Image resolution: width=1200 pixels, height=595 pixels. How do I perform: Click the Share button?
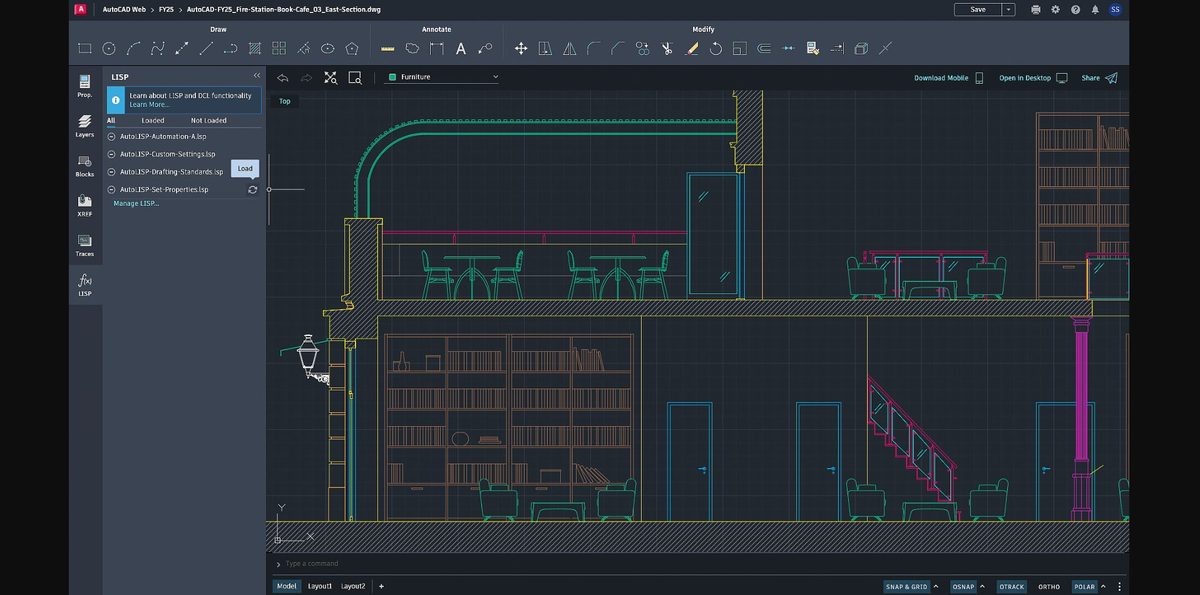tap(1099, 78)
